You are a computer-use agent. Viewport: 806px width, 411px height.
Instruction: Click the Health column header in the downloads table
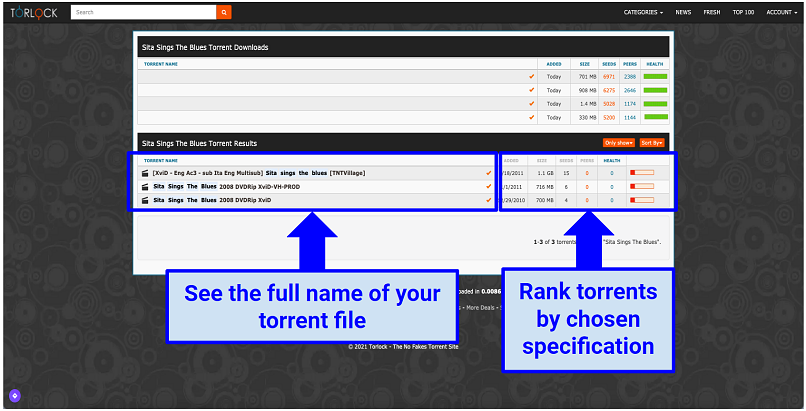pyautogui.click(x=654, y=64)
